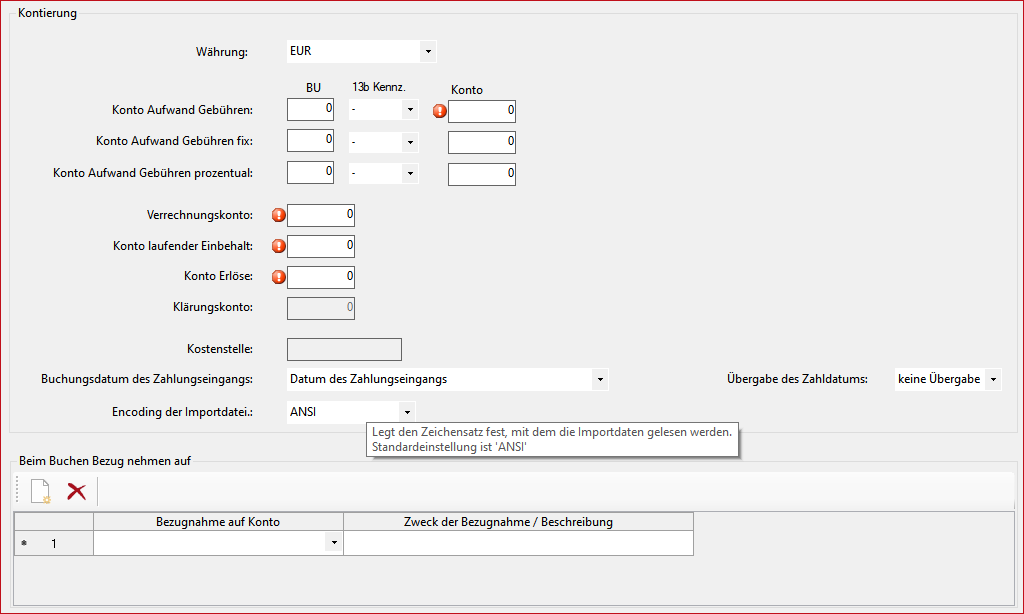Click warning icon beside Konto laufender Einbehalt
The height and width of the screenshot is (614, 1024).
279,246
